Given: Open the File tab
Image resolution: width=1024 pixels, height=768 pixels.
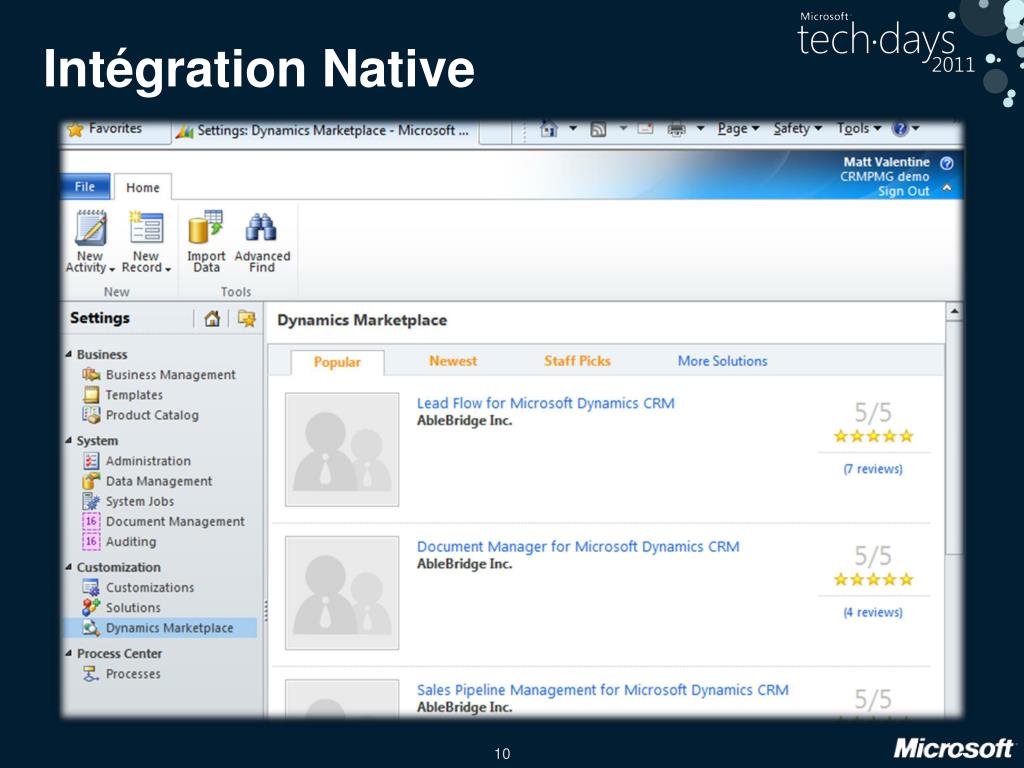Looking at the screenshot, I should point(85,187).
